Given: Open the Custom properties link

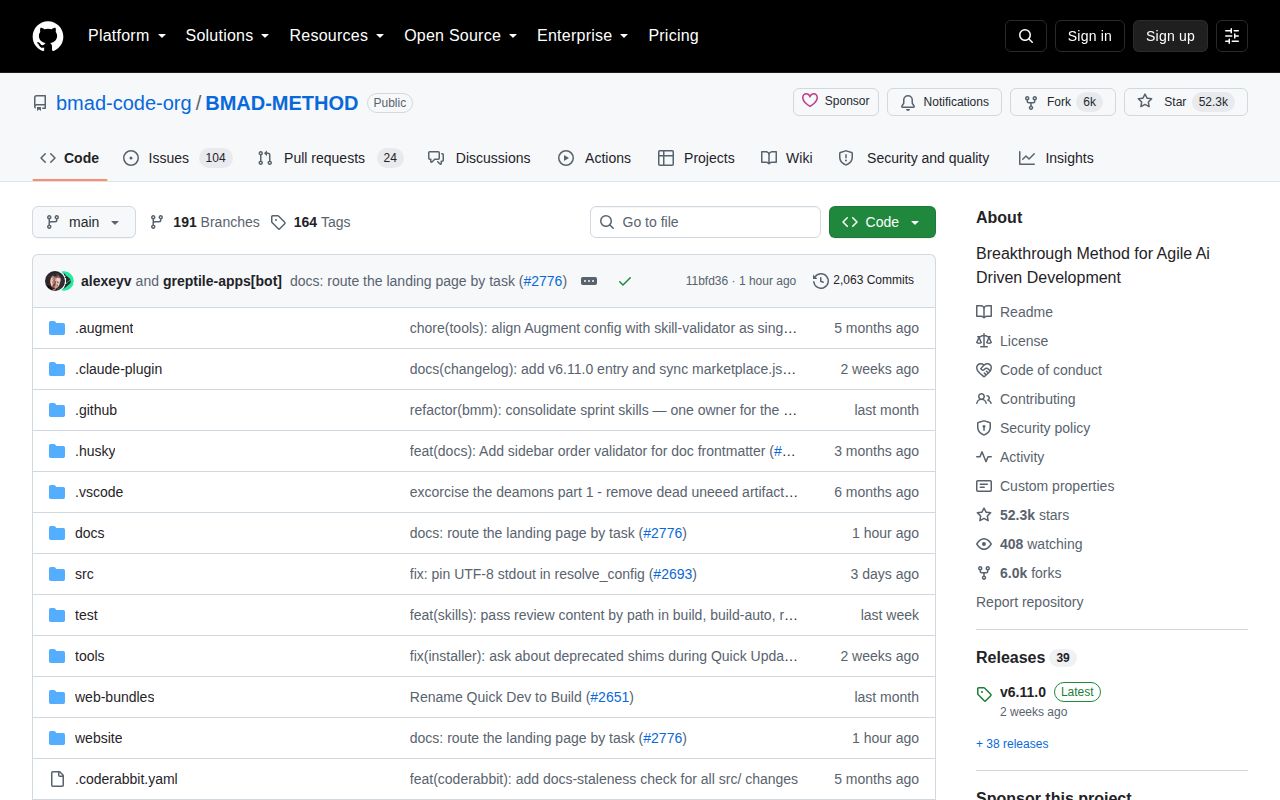Looking at the screenshot, I should (x=1057, y=486).
